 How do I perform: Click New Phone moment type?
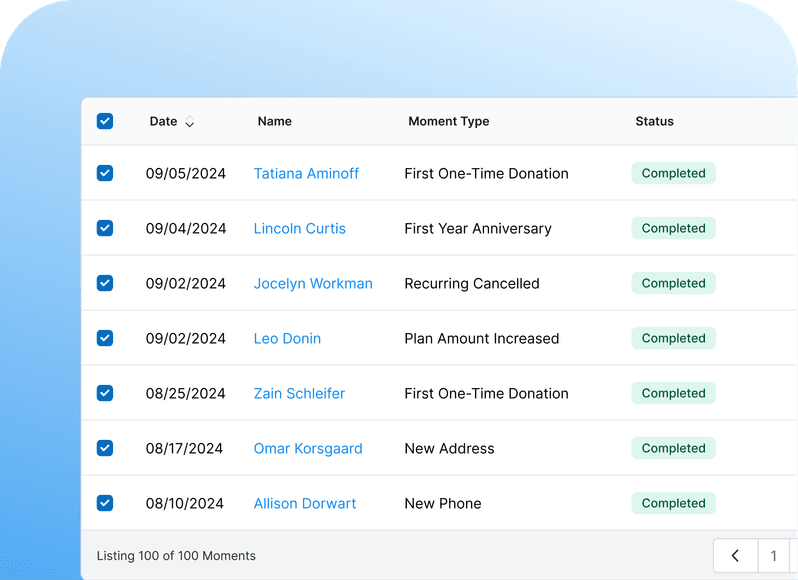point(443,503)
